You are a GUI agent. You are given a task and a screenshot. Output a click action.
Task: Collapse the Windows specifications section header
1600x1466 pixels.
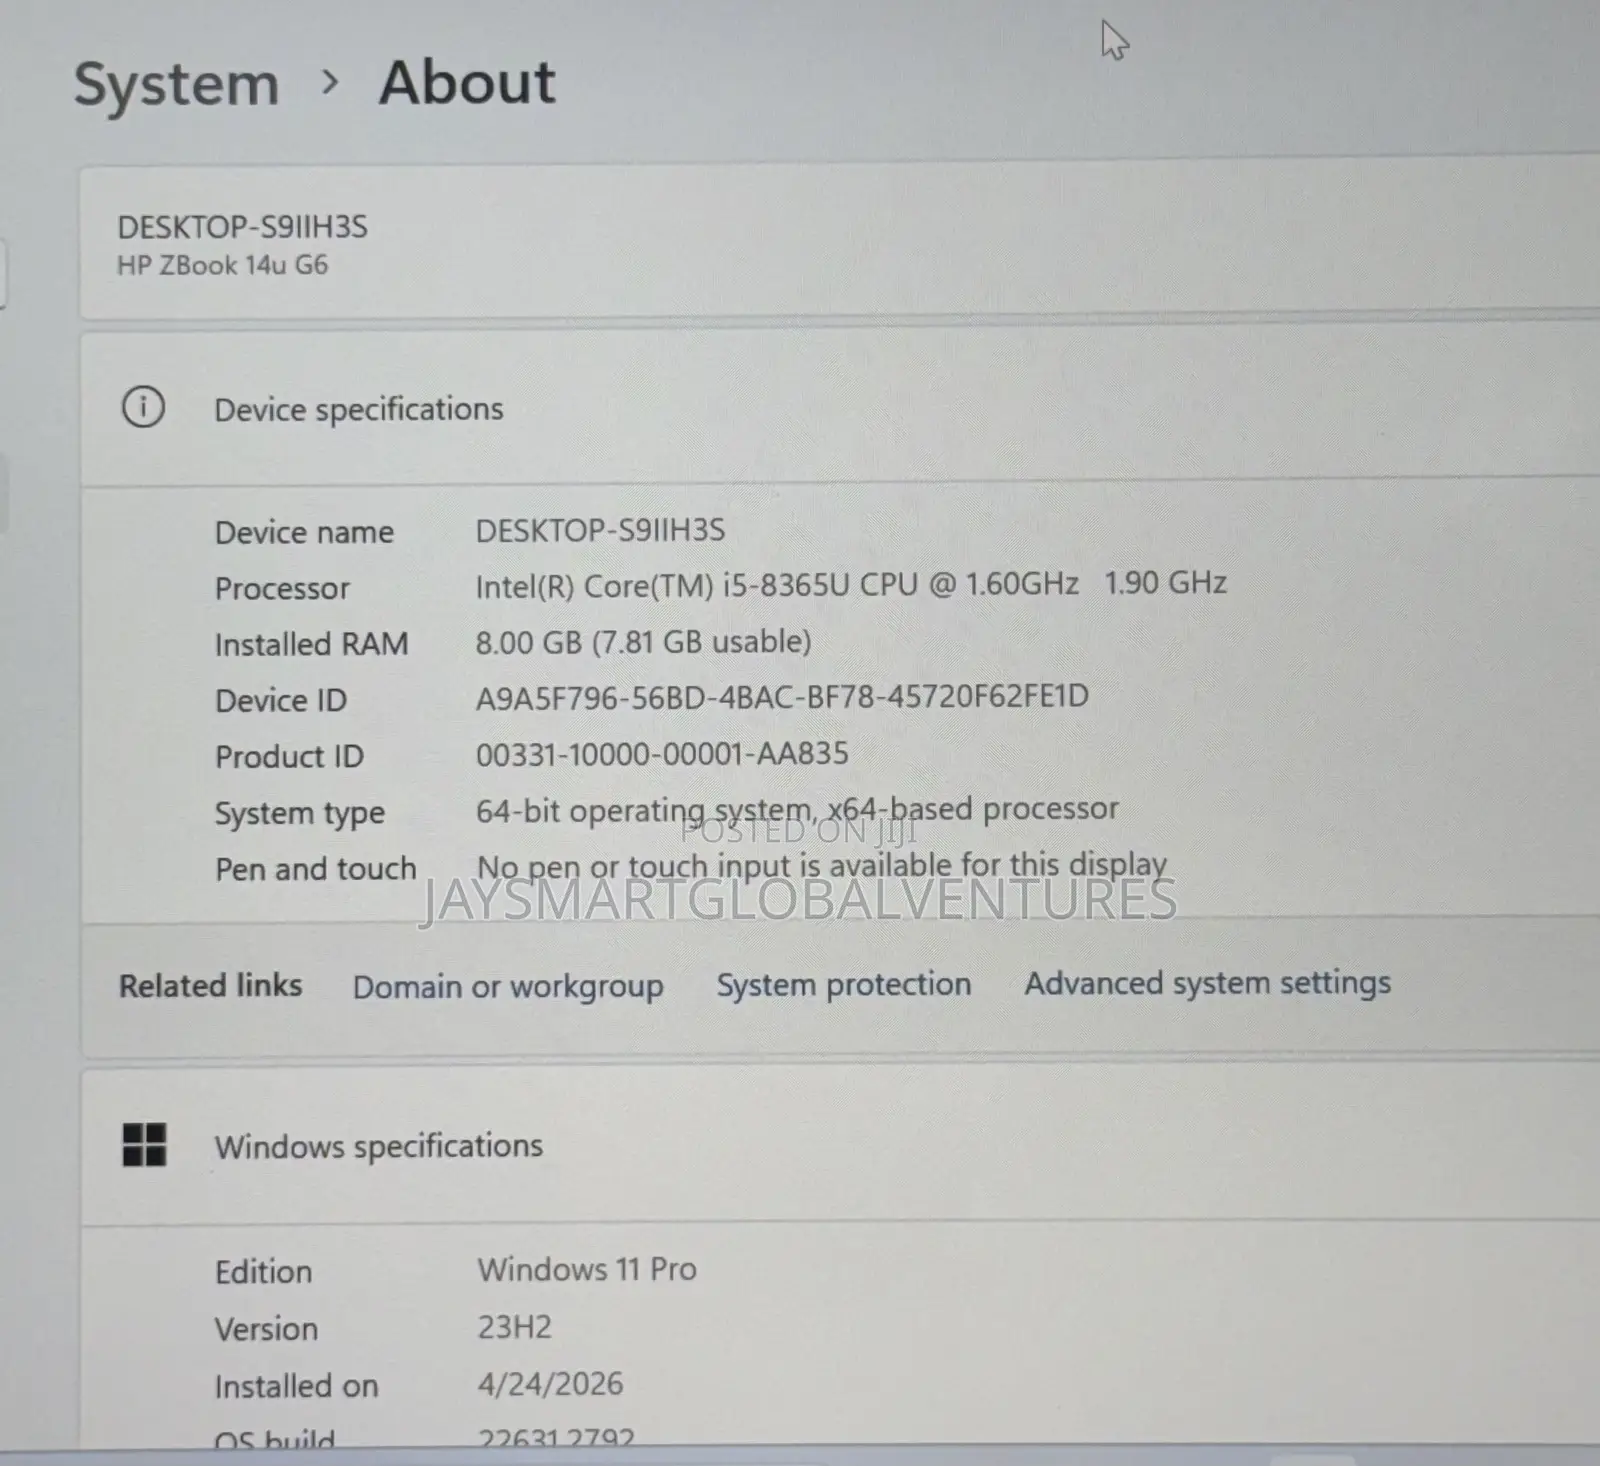coord(840,1146)
